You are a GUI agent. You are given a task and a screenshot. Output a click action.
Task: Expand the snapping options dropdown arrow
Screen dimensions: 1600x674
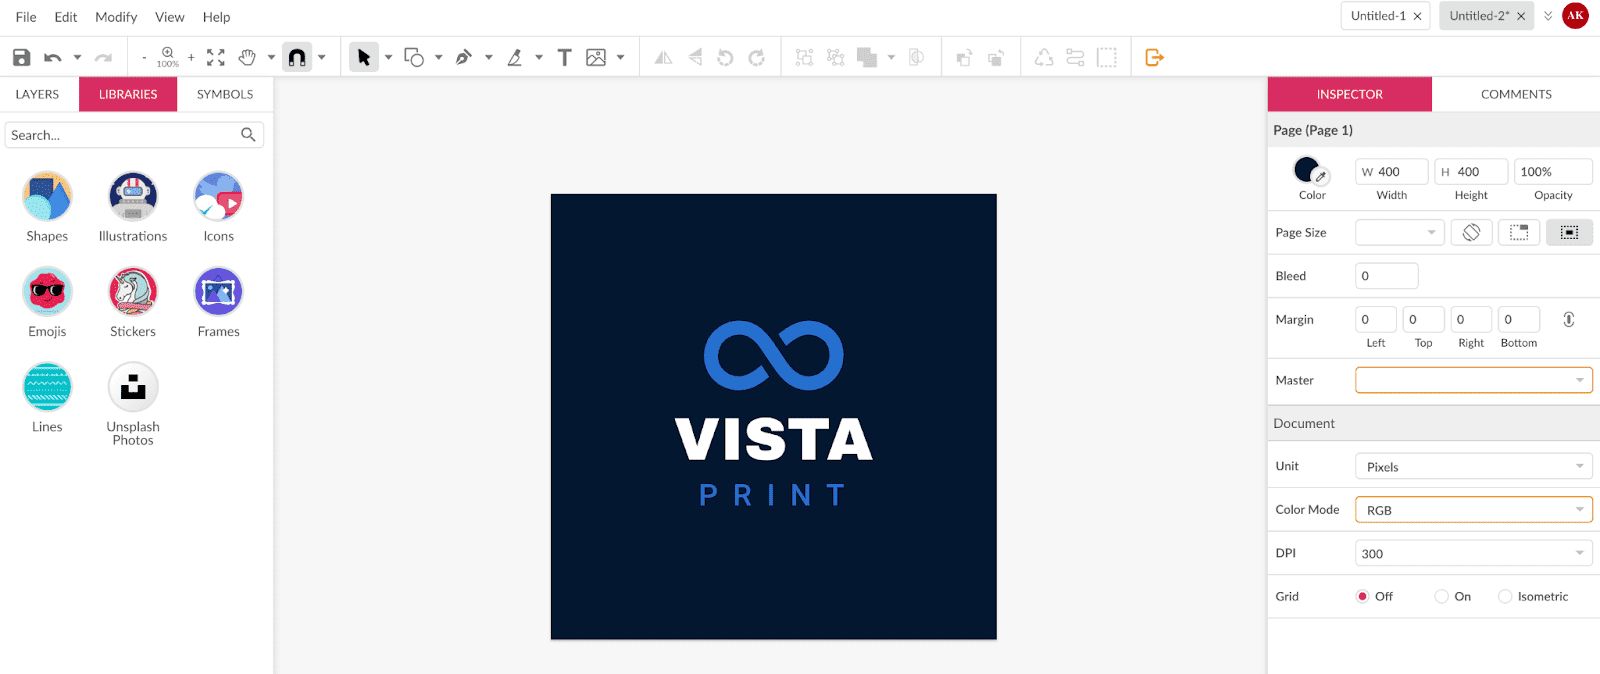322,58
